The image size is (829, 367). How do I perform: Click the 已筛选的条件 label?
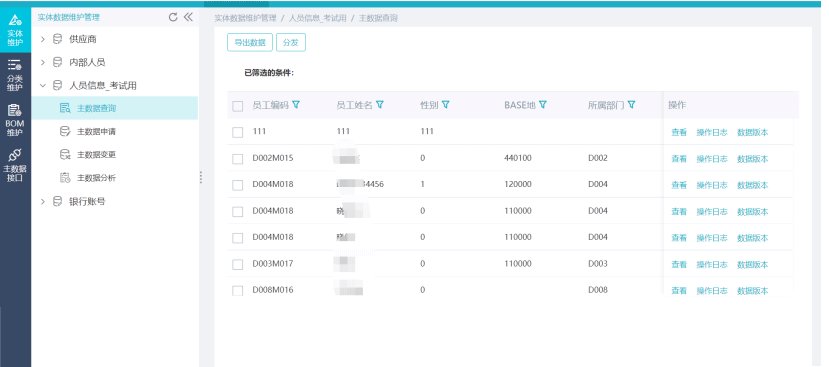[269, 73]
